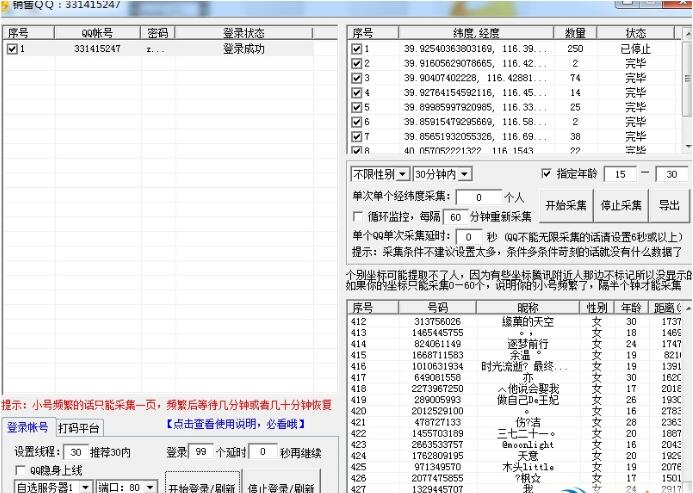Viewport: 693px width, 493px height.
Task: Uncheck account row 1 checkbox (331415247)
Action: (12, 49)
